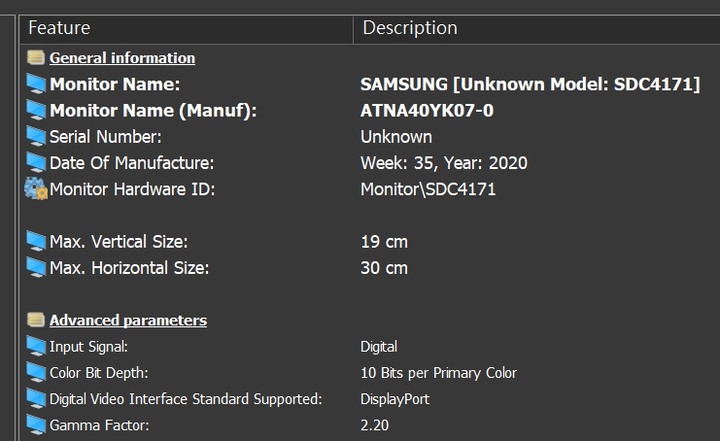Click the SAMSUNG Unknown Model SDC4171 value
This screenshot has height=441, width=720.
point(530,85)
